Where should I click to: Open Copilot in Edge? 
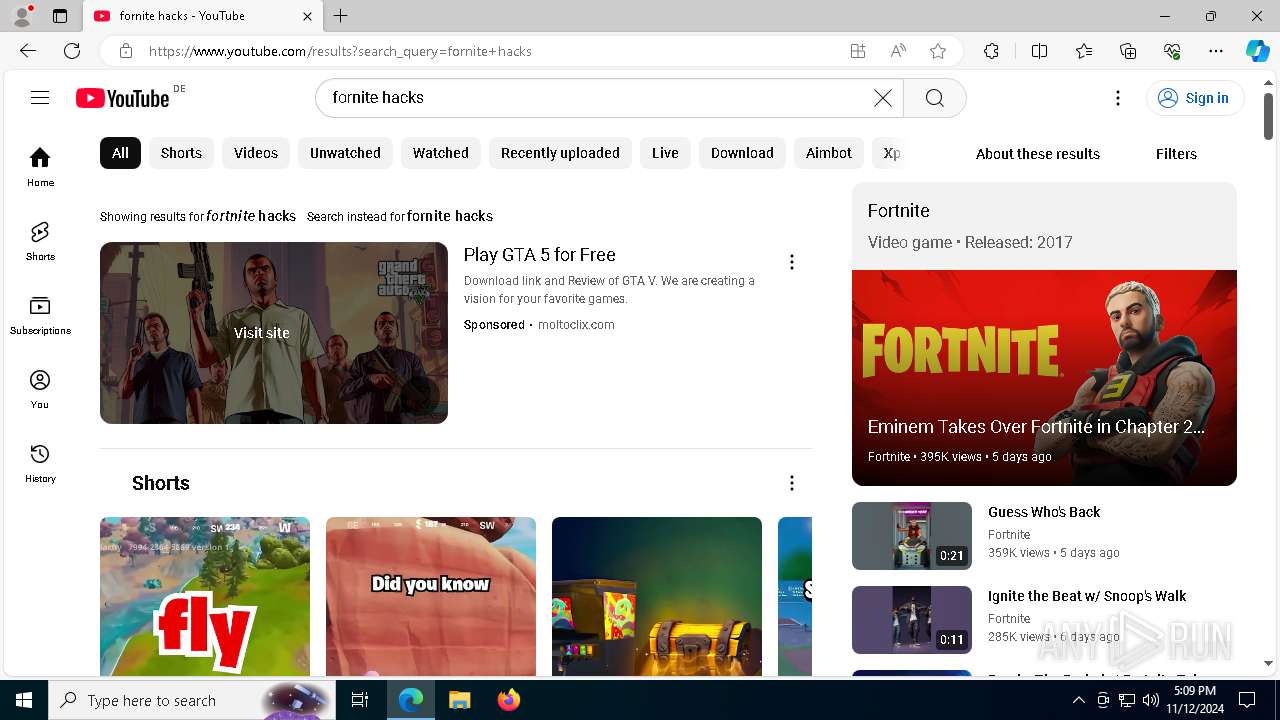pyautogui.click(x=1257, y=51)
